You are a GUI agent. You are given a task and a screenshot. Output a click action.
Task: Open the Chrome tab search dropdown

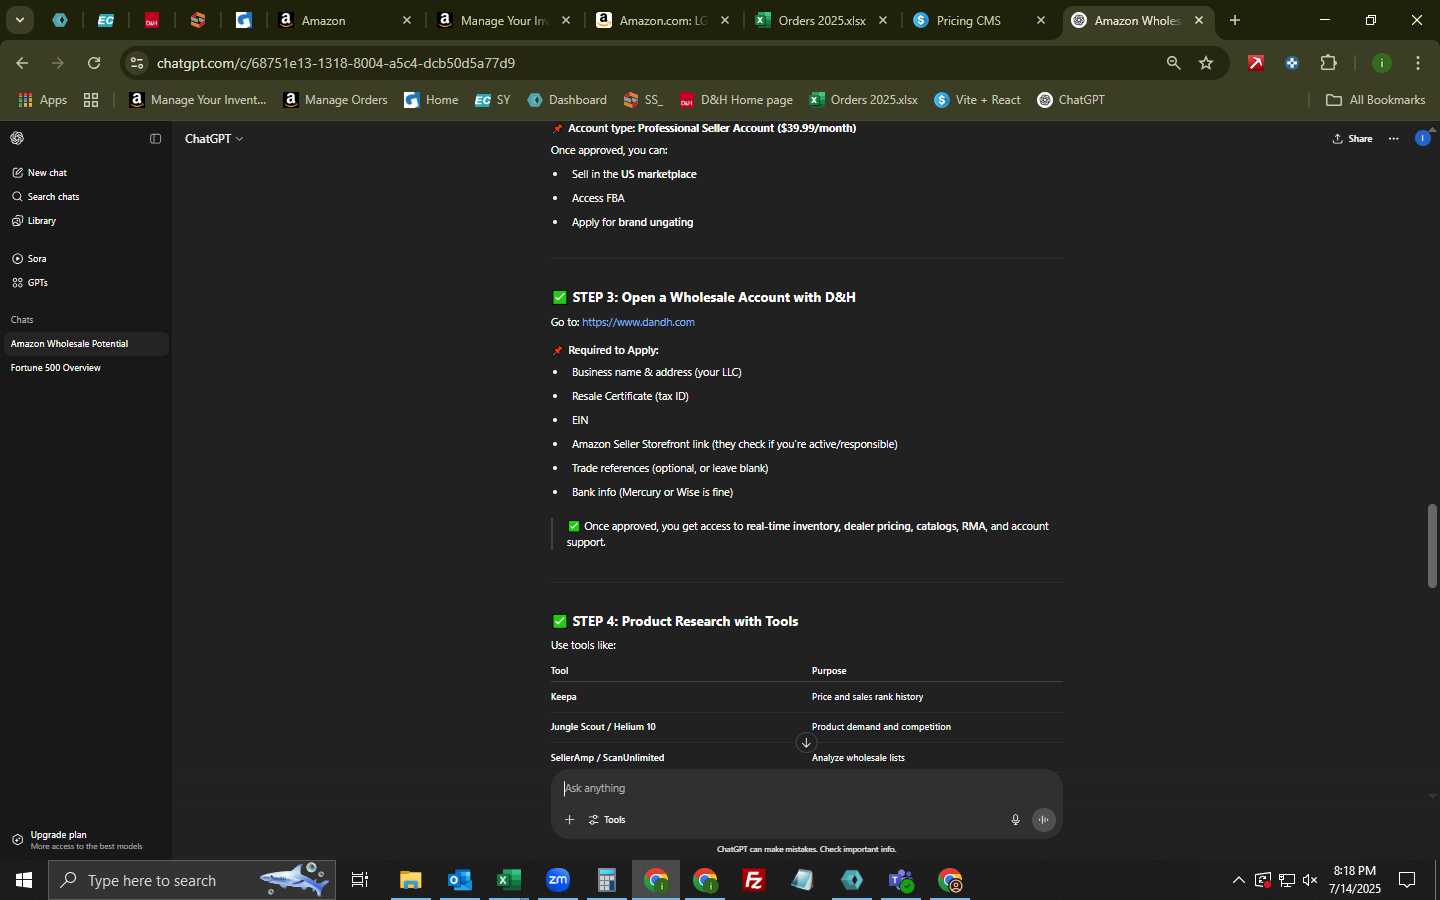(x=20, y=20)
